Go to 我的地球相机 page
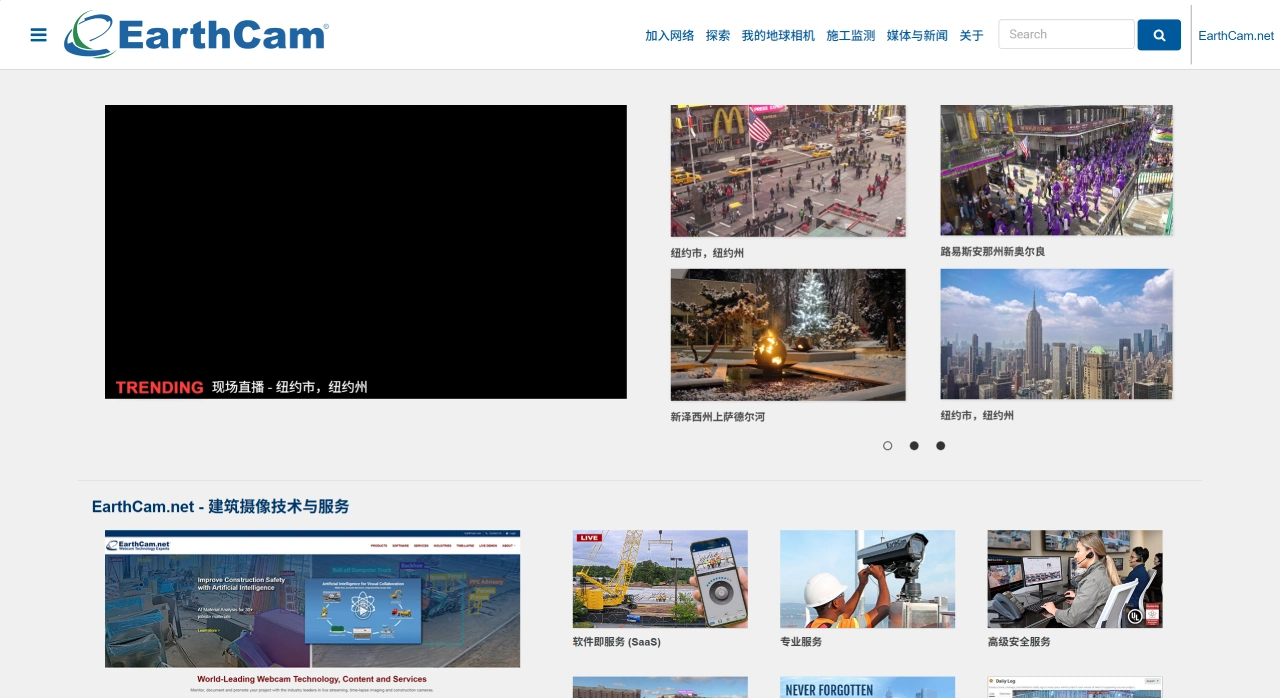This screenshot has height=698, width=1280. [x=778, y=35]
